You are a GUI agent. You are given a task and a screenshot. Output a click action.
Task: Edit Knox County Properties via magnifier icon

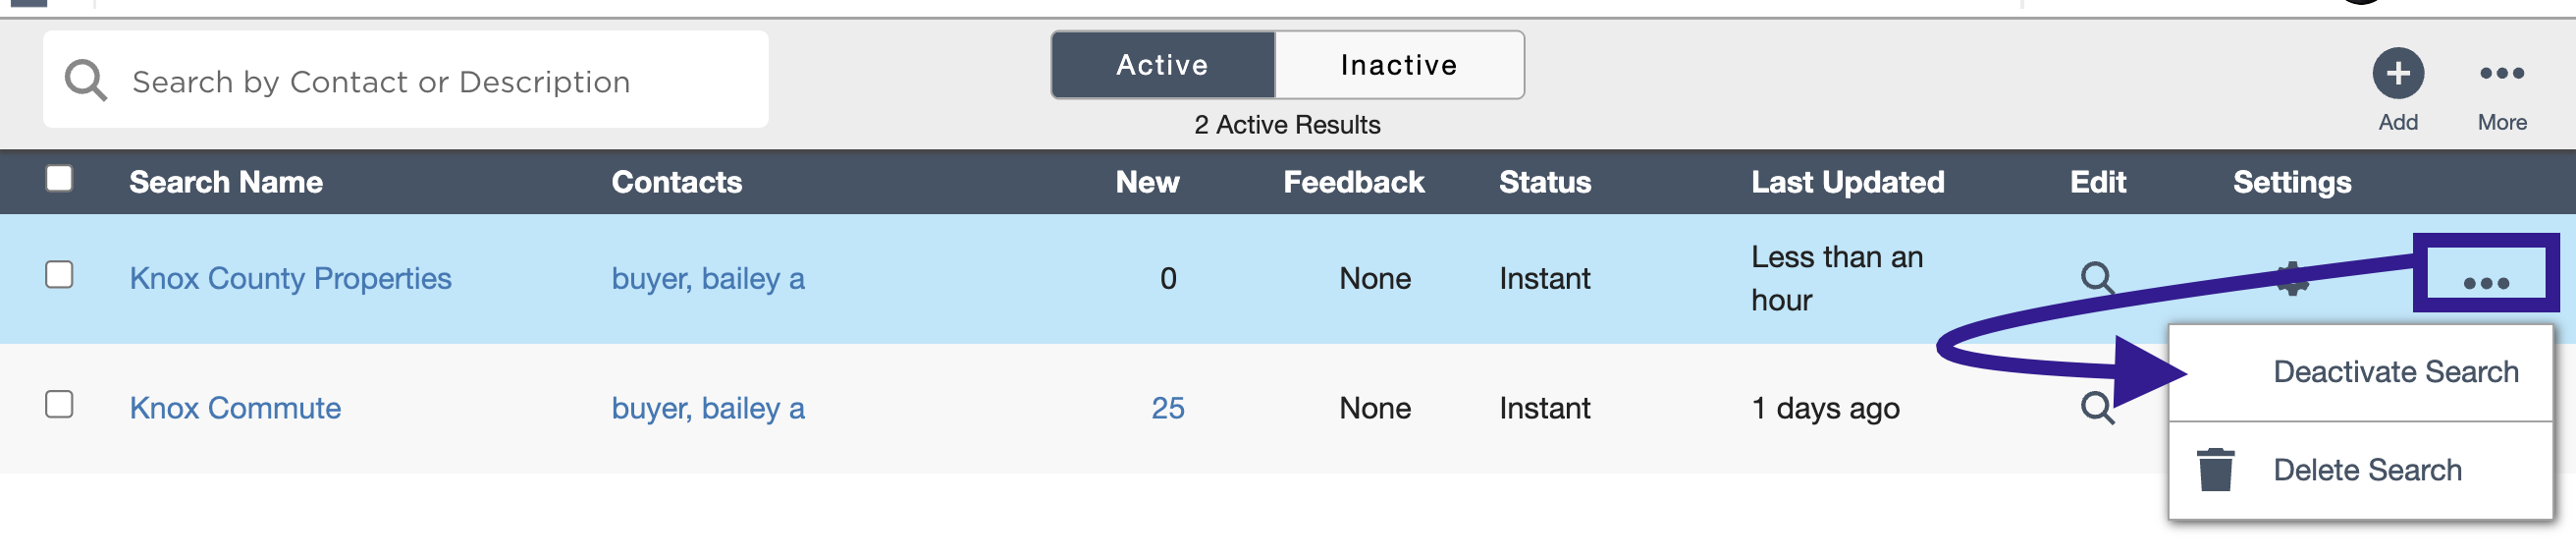click(x=2096, y=277)
